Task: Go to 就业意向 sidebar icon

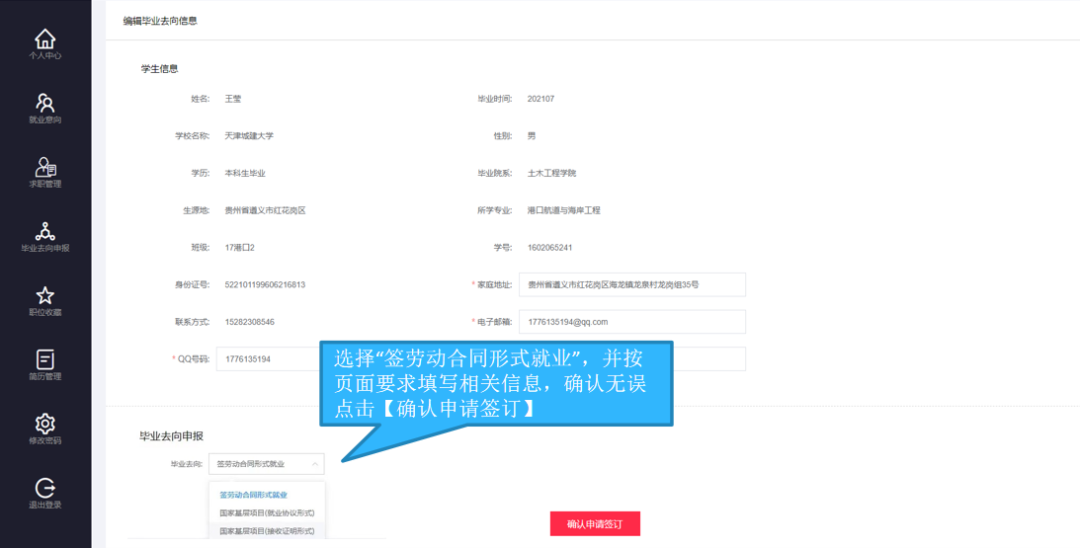Action: 45,103
